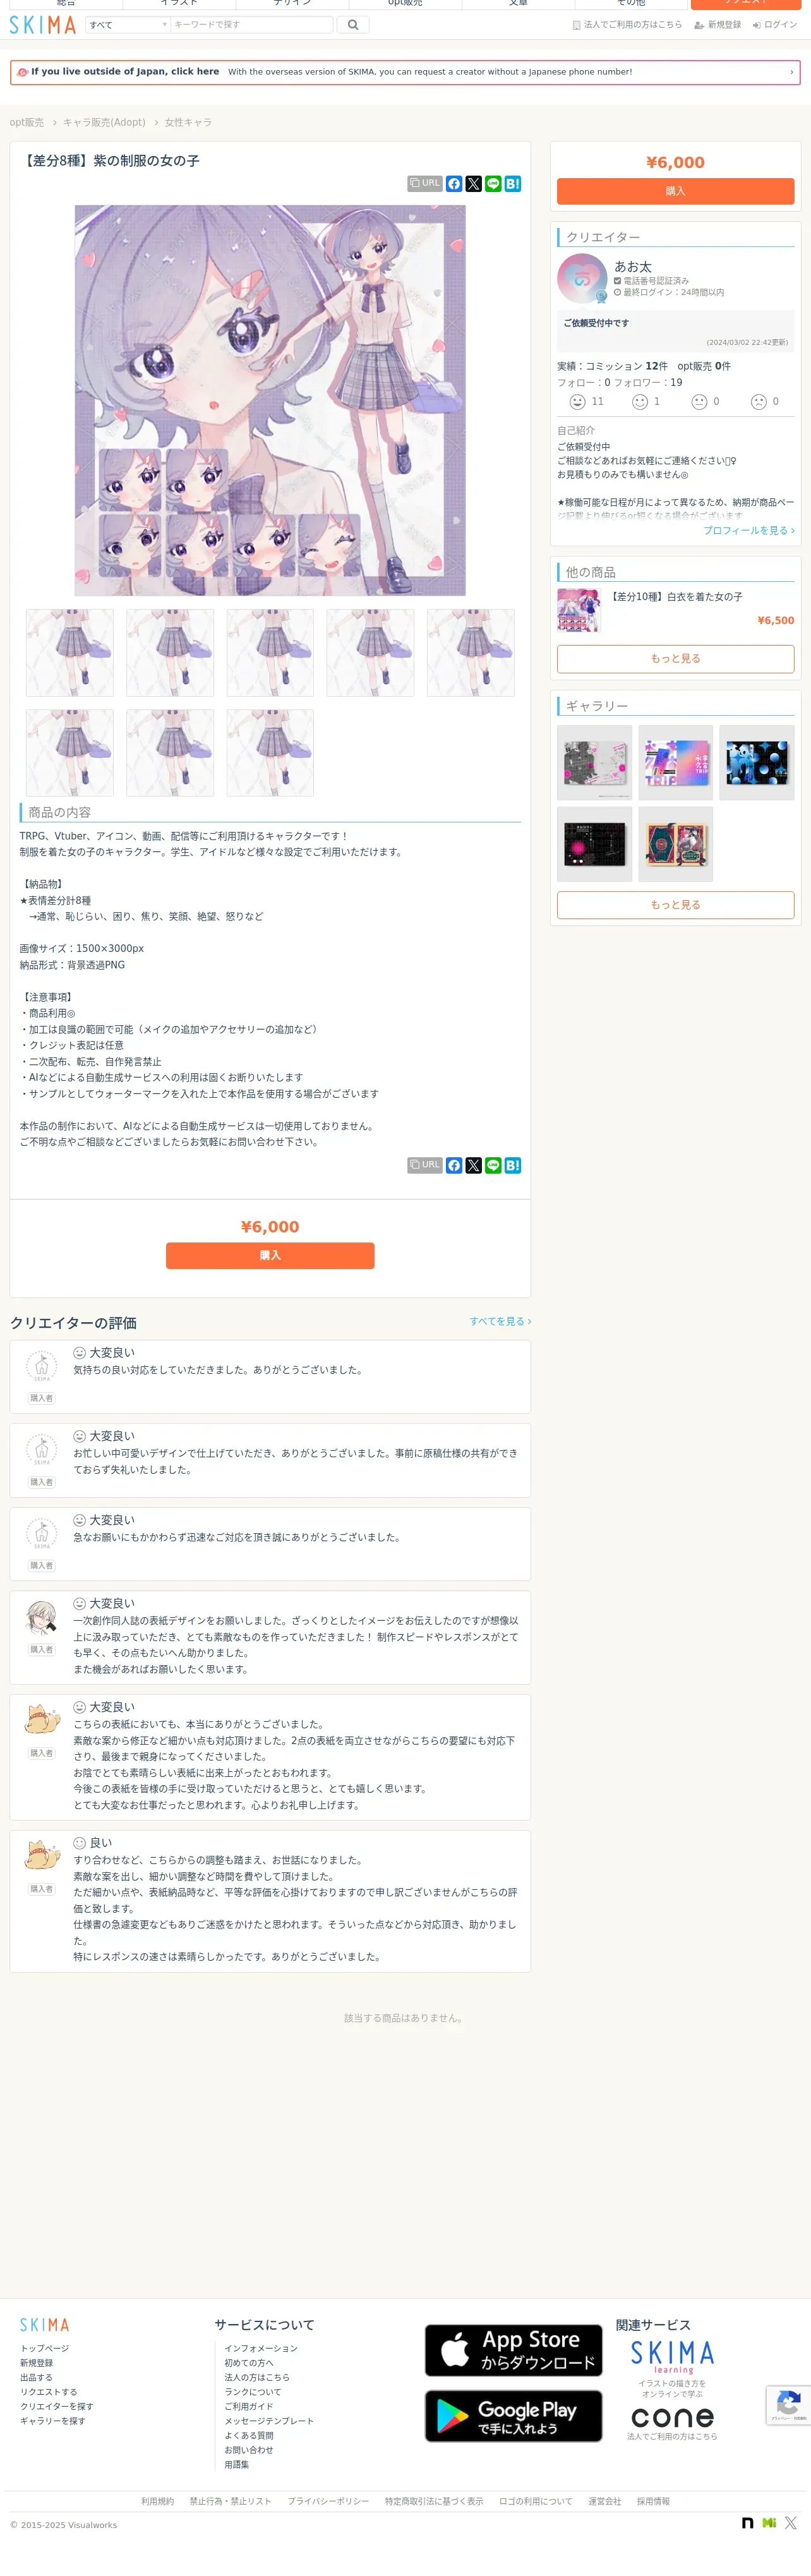
Task: Click breadcrumb キャラ販売(Adopt)
Action: (x=104, y=122)
